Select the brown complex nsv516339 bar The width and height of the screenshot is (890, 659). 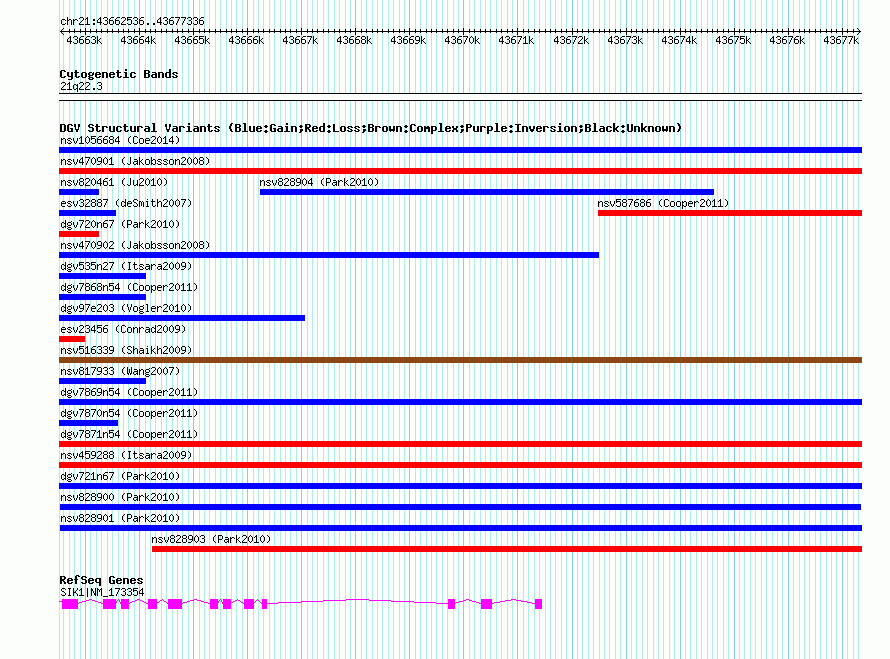460,360
